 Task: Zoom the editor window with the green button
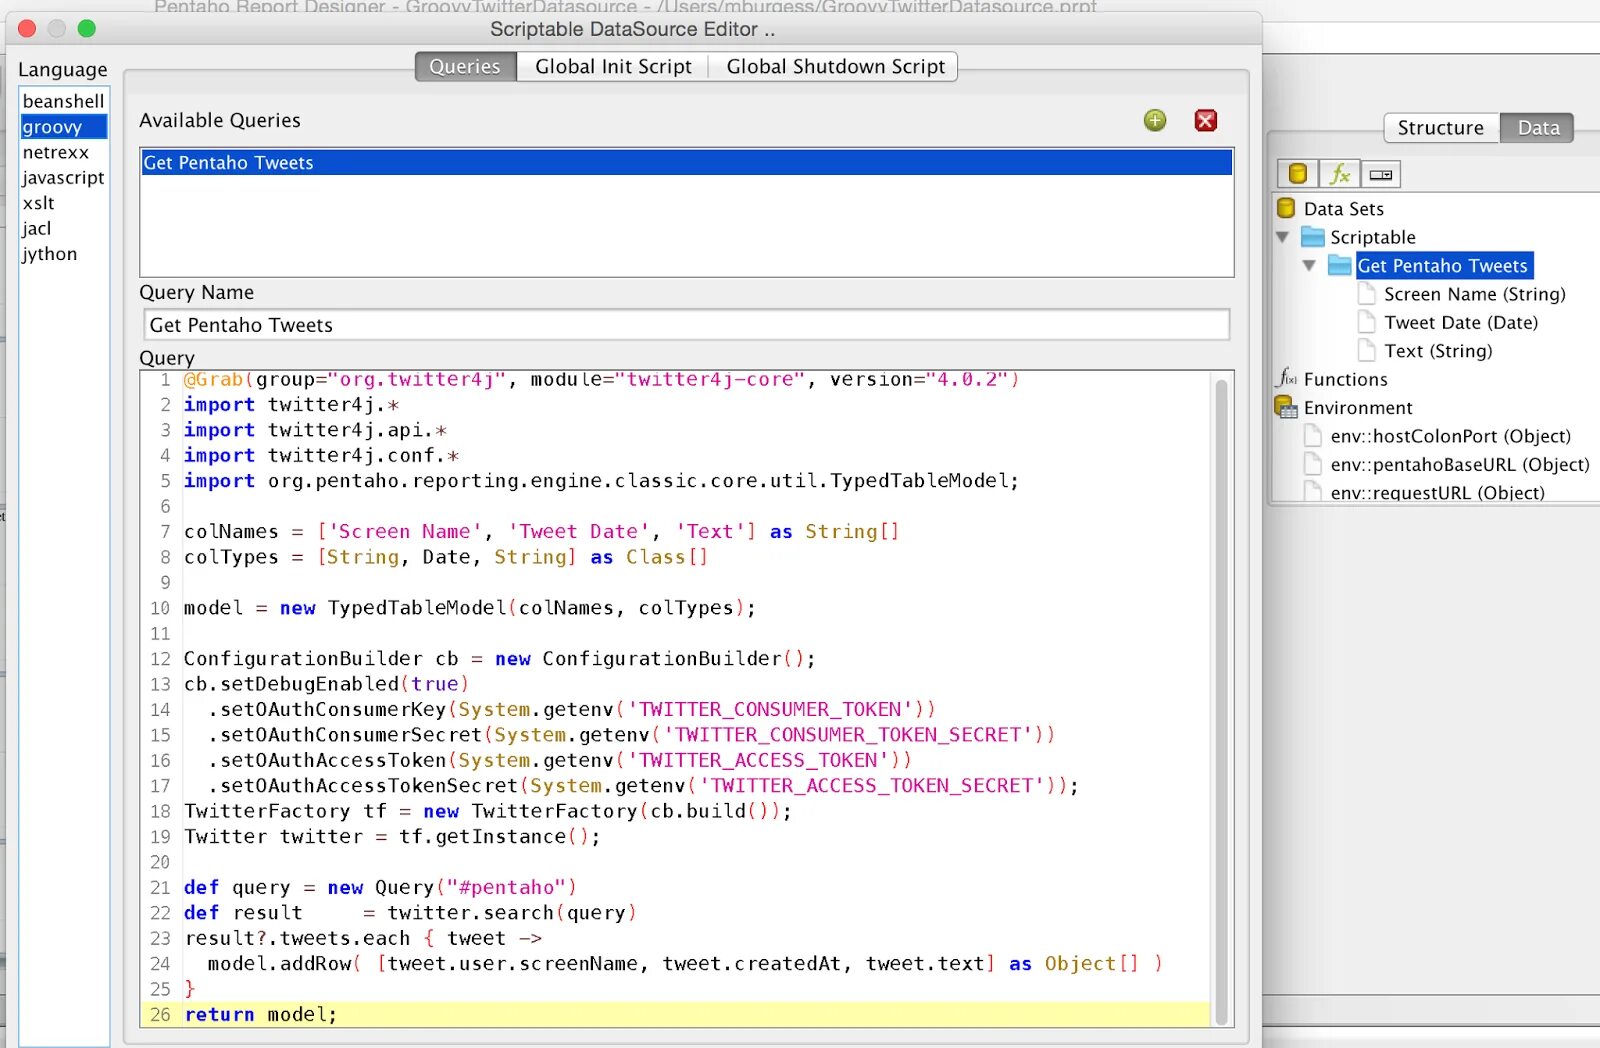click(87, 29)
